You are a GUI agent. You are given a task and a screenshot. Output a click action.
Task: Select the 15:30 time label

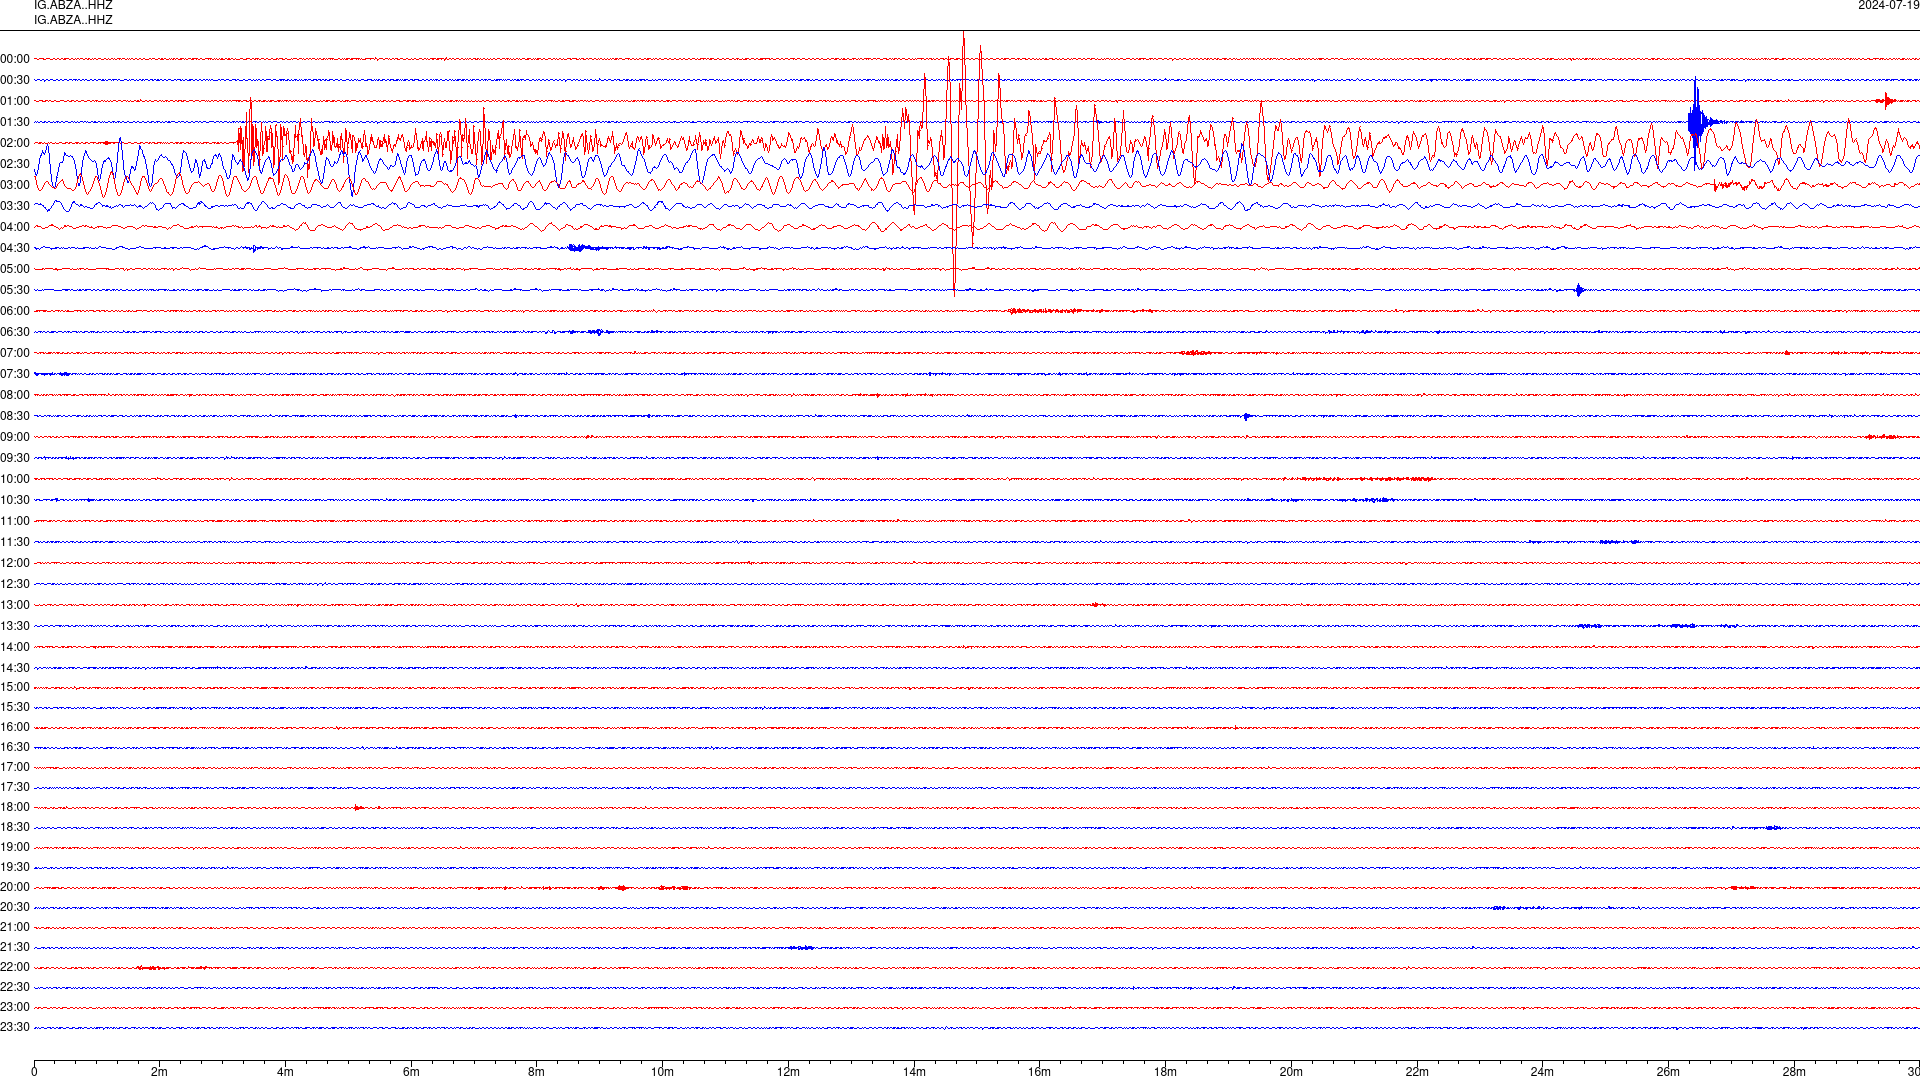[15, 707]
